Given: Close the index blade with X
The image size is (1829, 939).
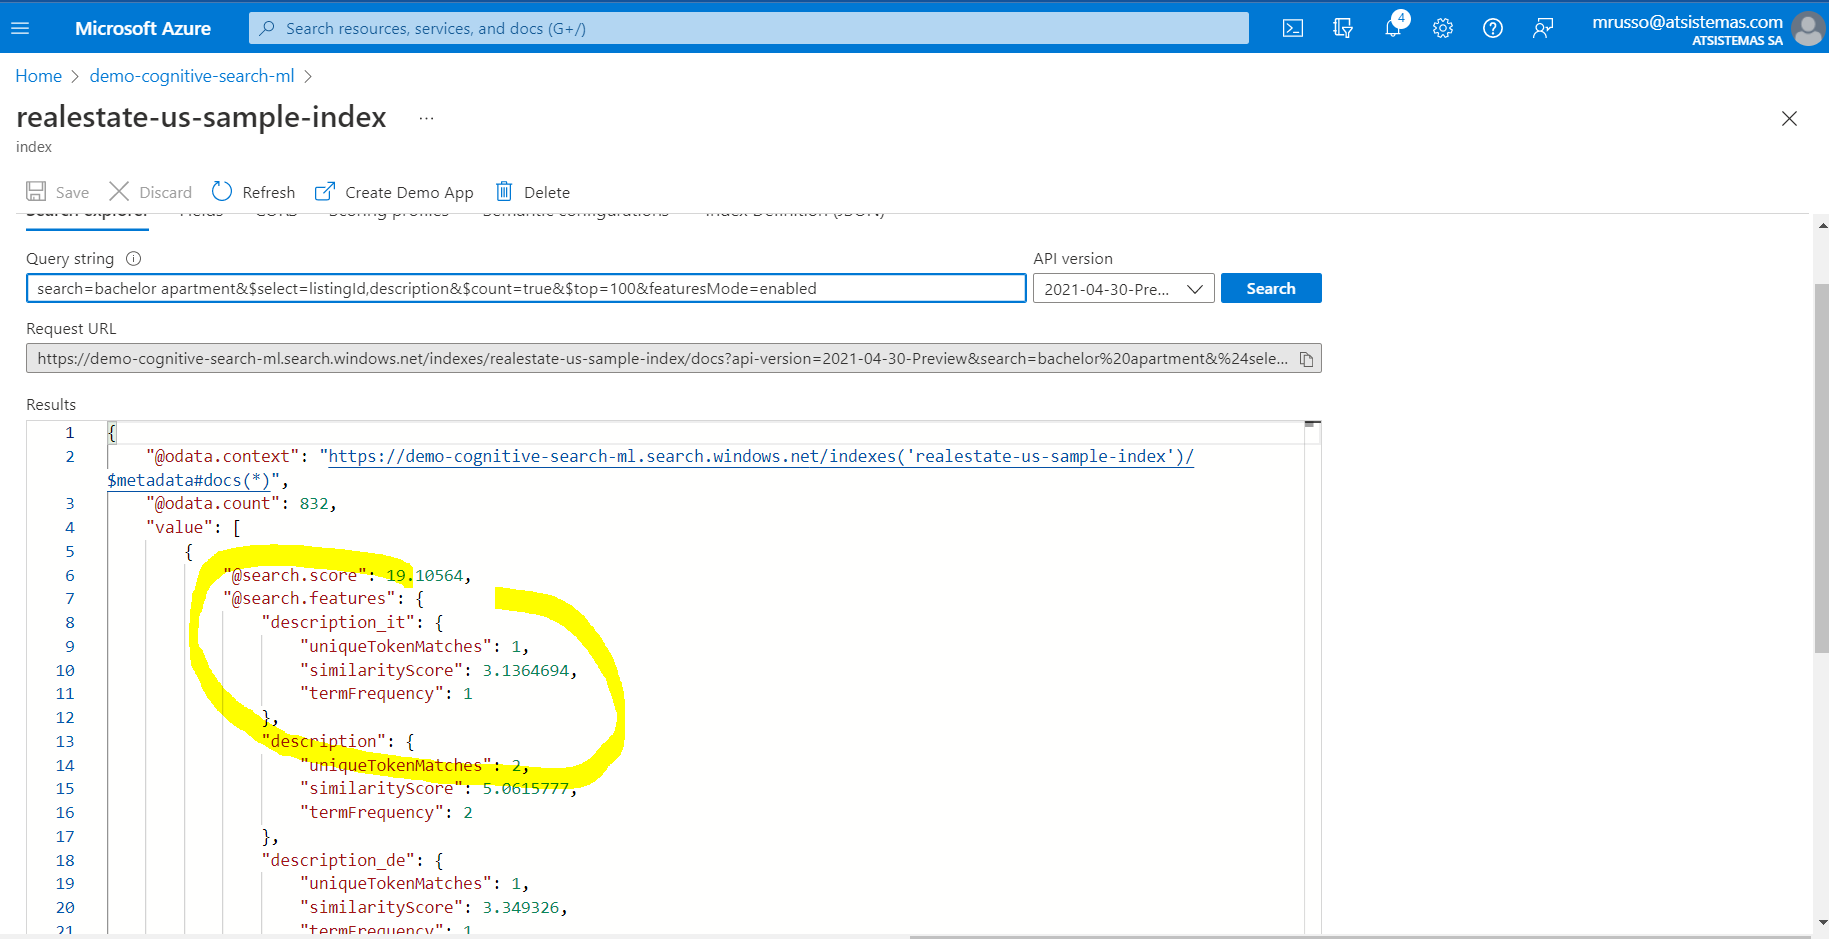Looking at the screenshot, I should pyautogui.click(x=1789, y=118).
